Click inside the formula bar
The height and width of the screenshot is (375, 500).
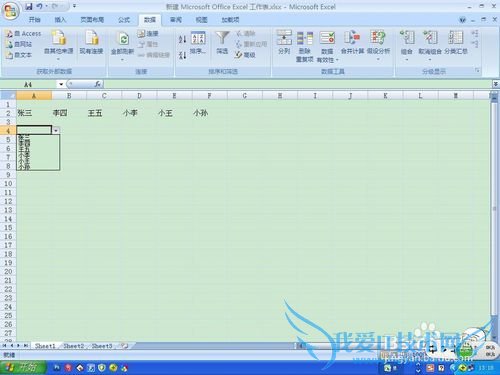(297, 84)
